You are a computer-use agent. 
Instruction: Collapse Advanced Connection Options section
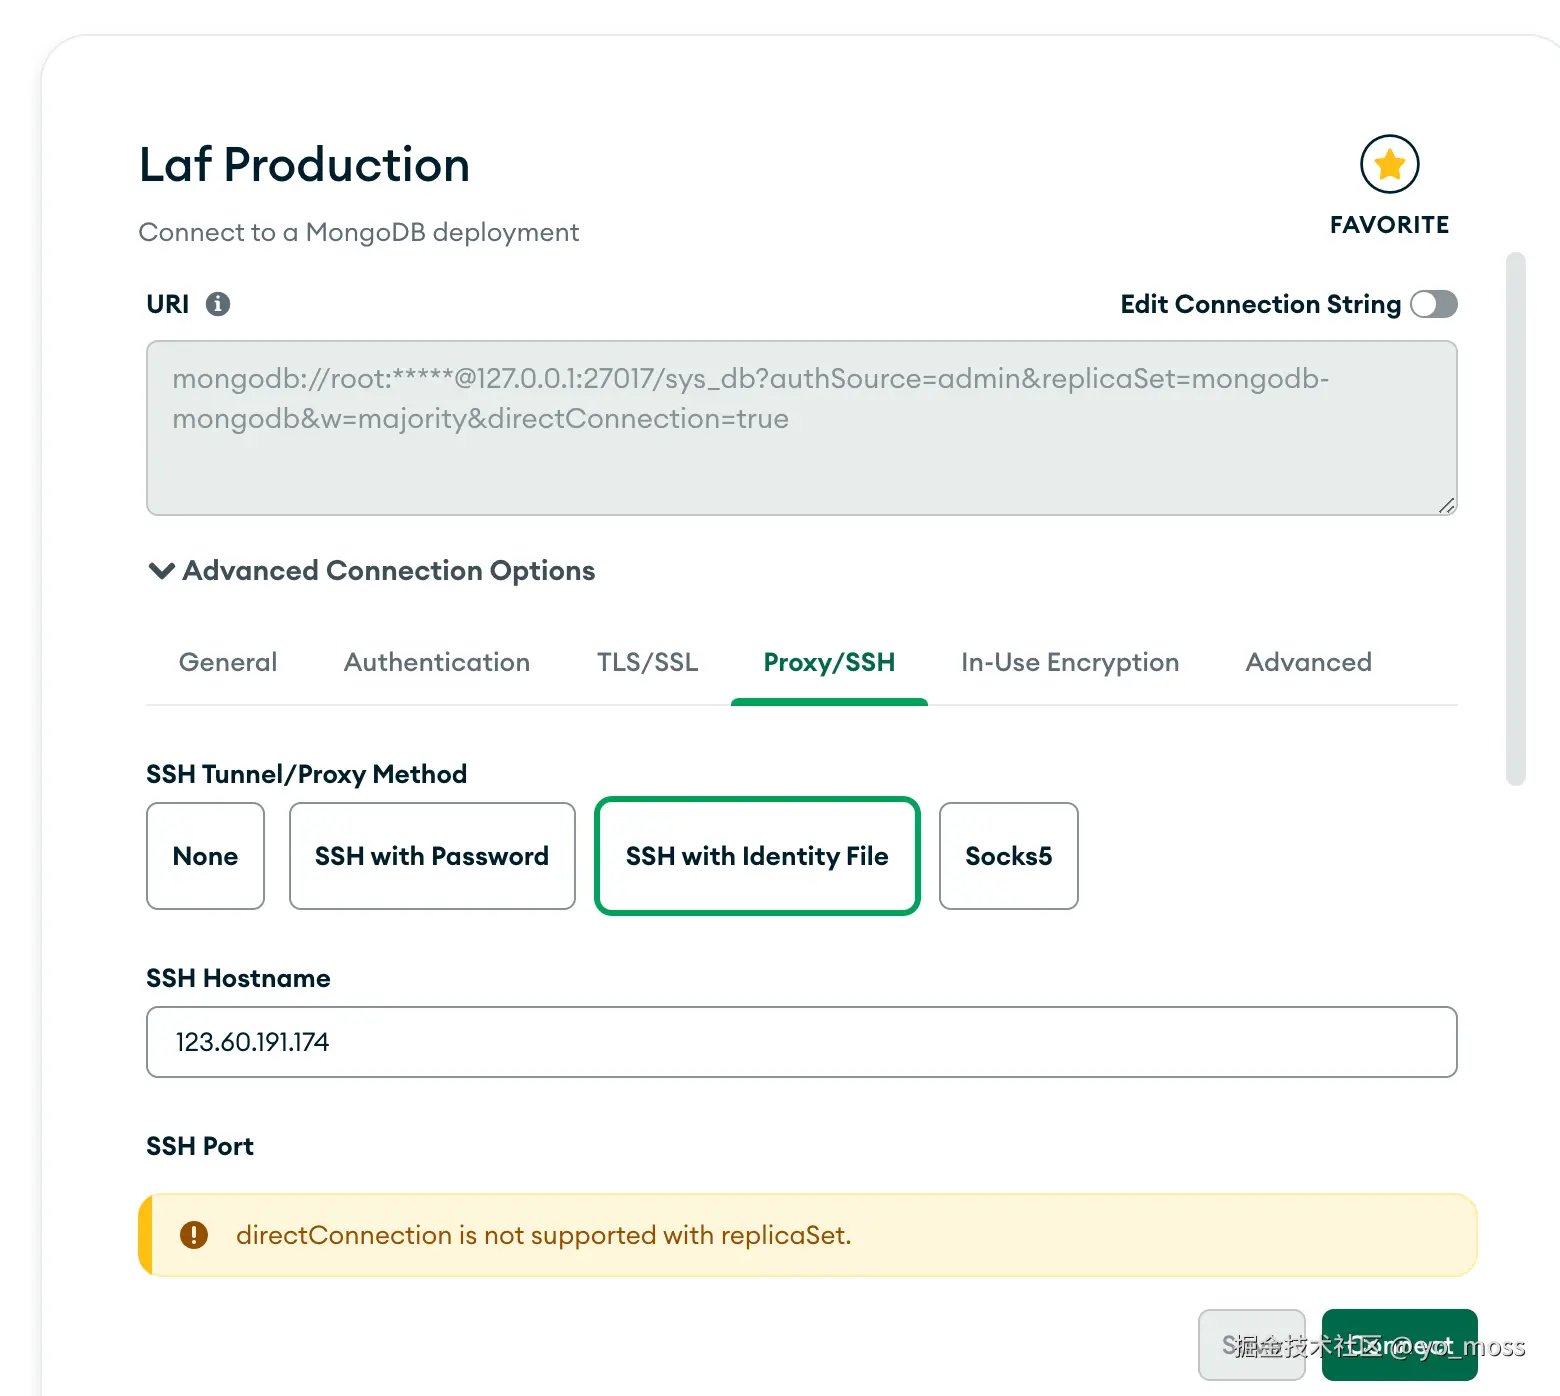click(x=162, y=571)
